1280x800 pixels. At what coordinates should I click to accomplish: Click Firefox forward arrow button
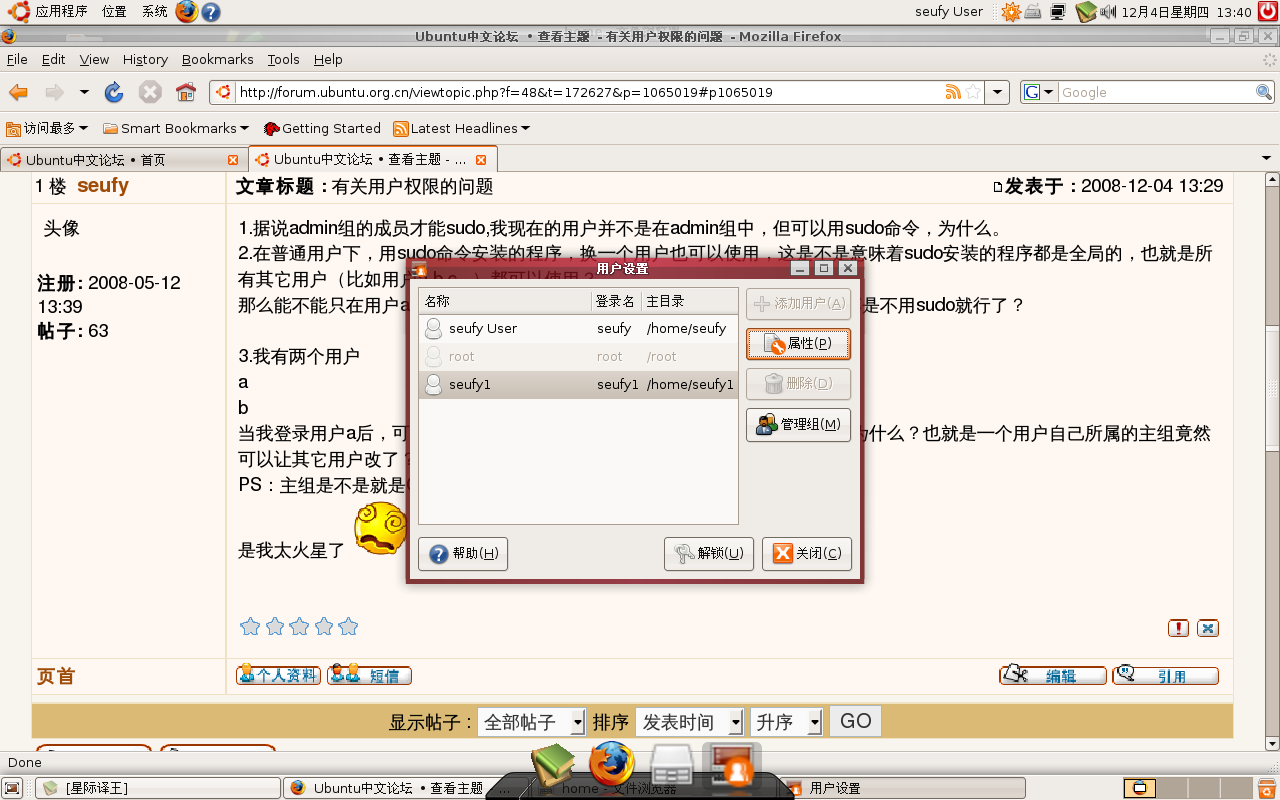[54, 93]
